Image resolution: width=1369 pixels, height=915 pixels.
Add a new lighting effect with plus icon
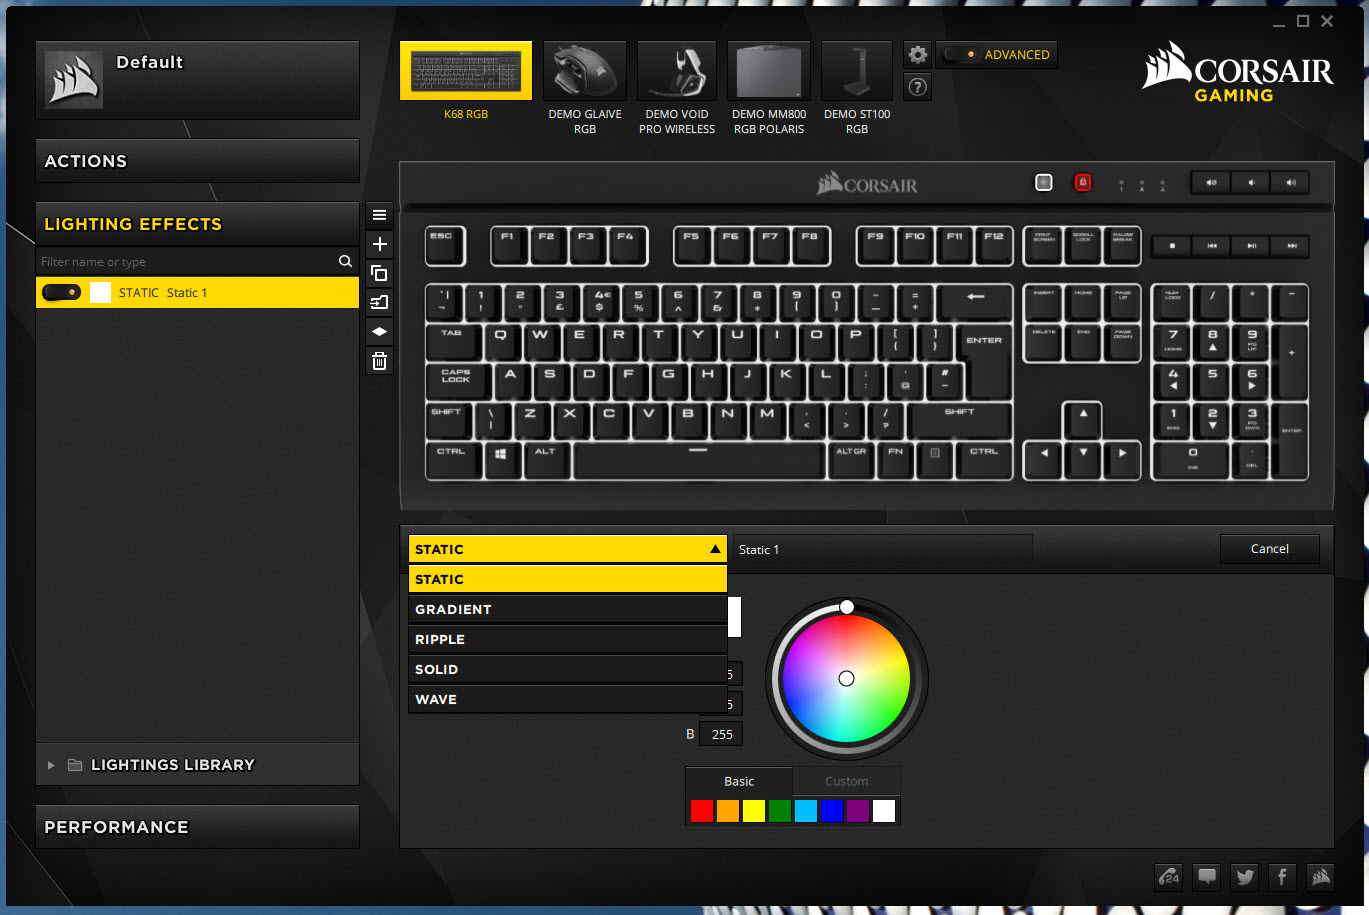coord(379,244)
